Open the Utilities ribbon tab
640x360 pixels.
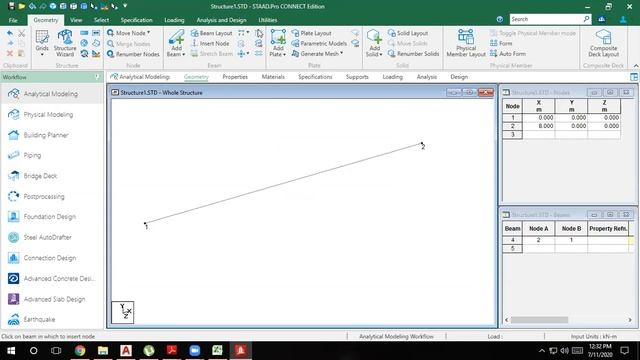268,20
